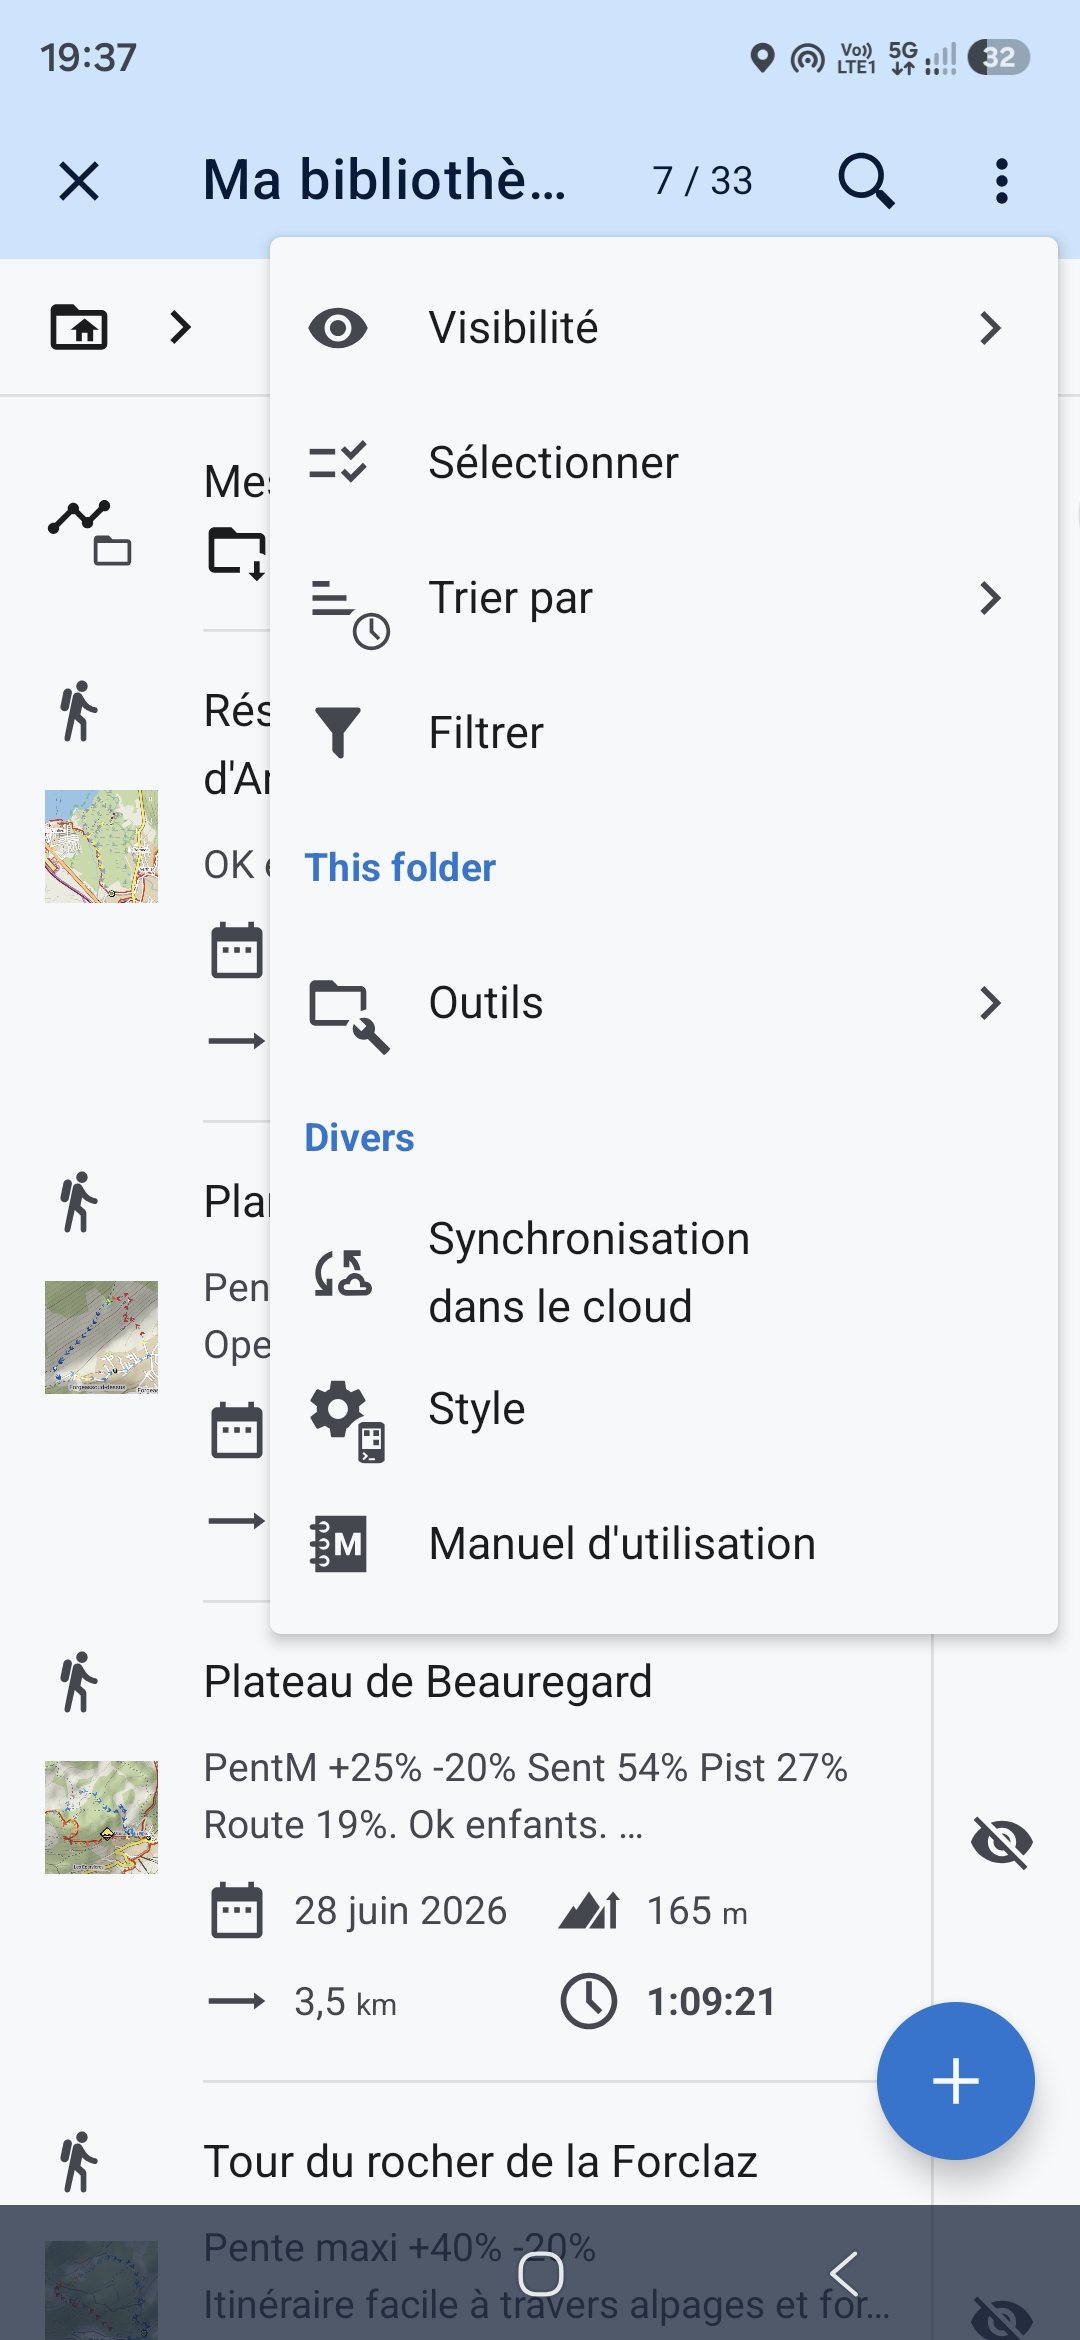
Task: Close the library with the X button
Action: 79,181
